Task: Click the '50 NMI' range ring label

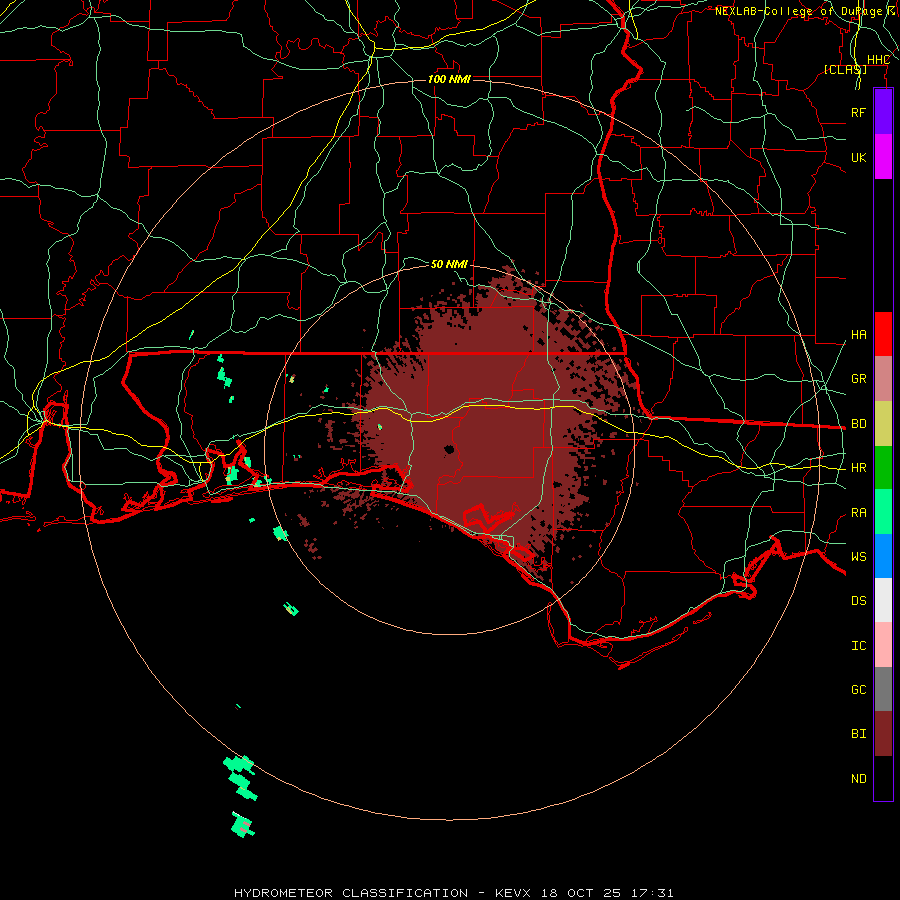Action: coord(449,264)
